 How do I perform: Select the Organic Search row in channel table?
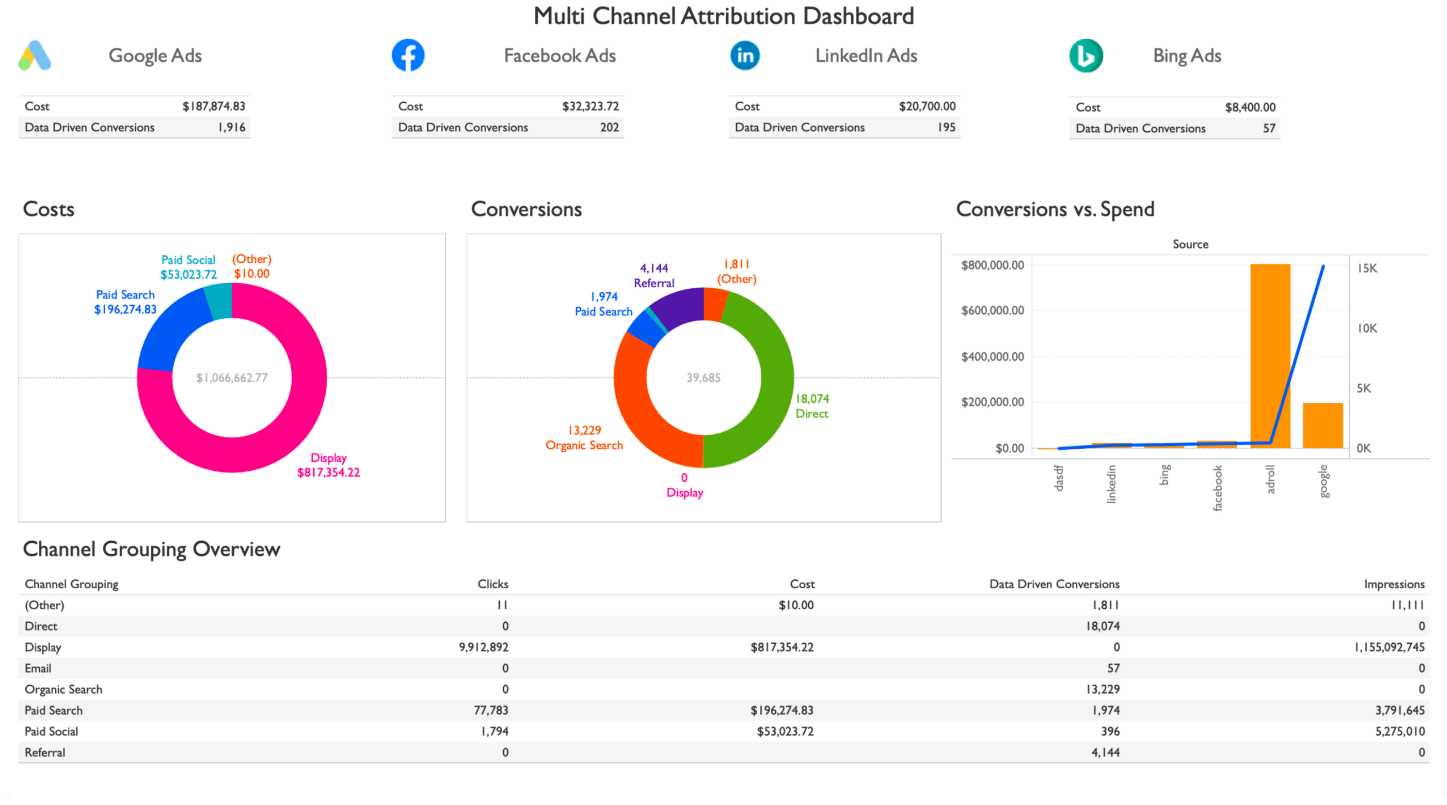pos(725,689)
